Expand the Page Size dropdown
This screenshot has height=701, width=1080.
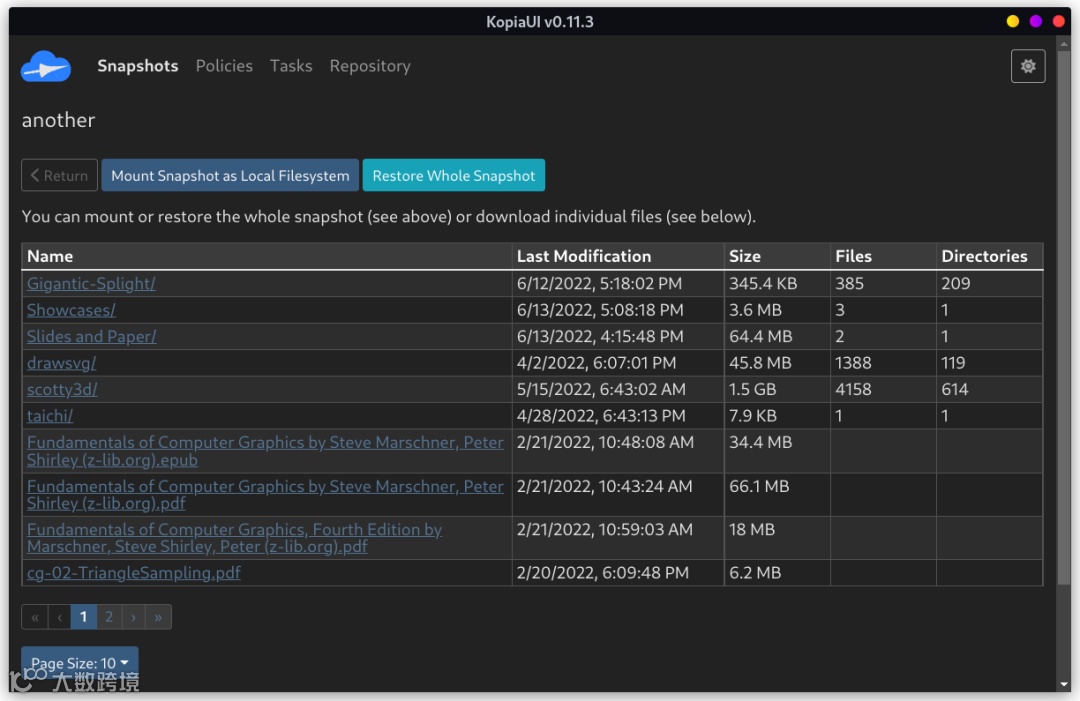(80, 663)
